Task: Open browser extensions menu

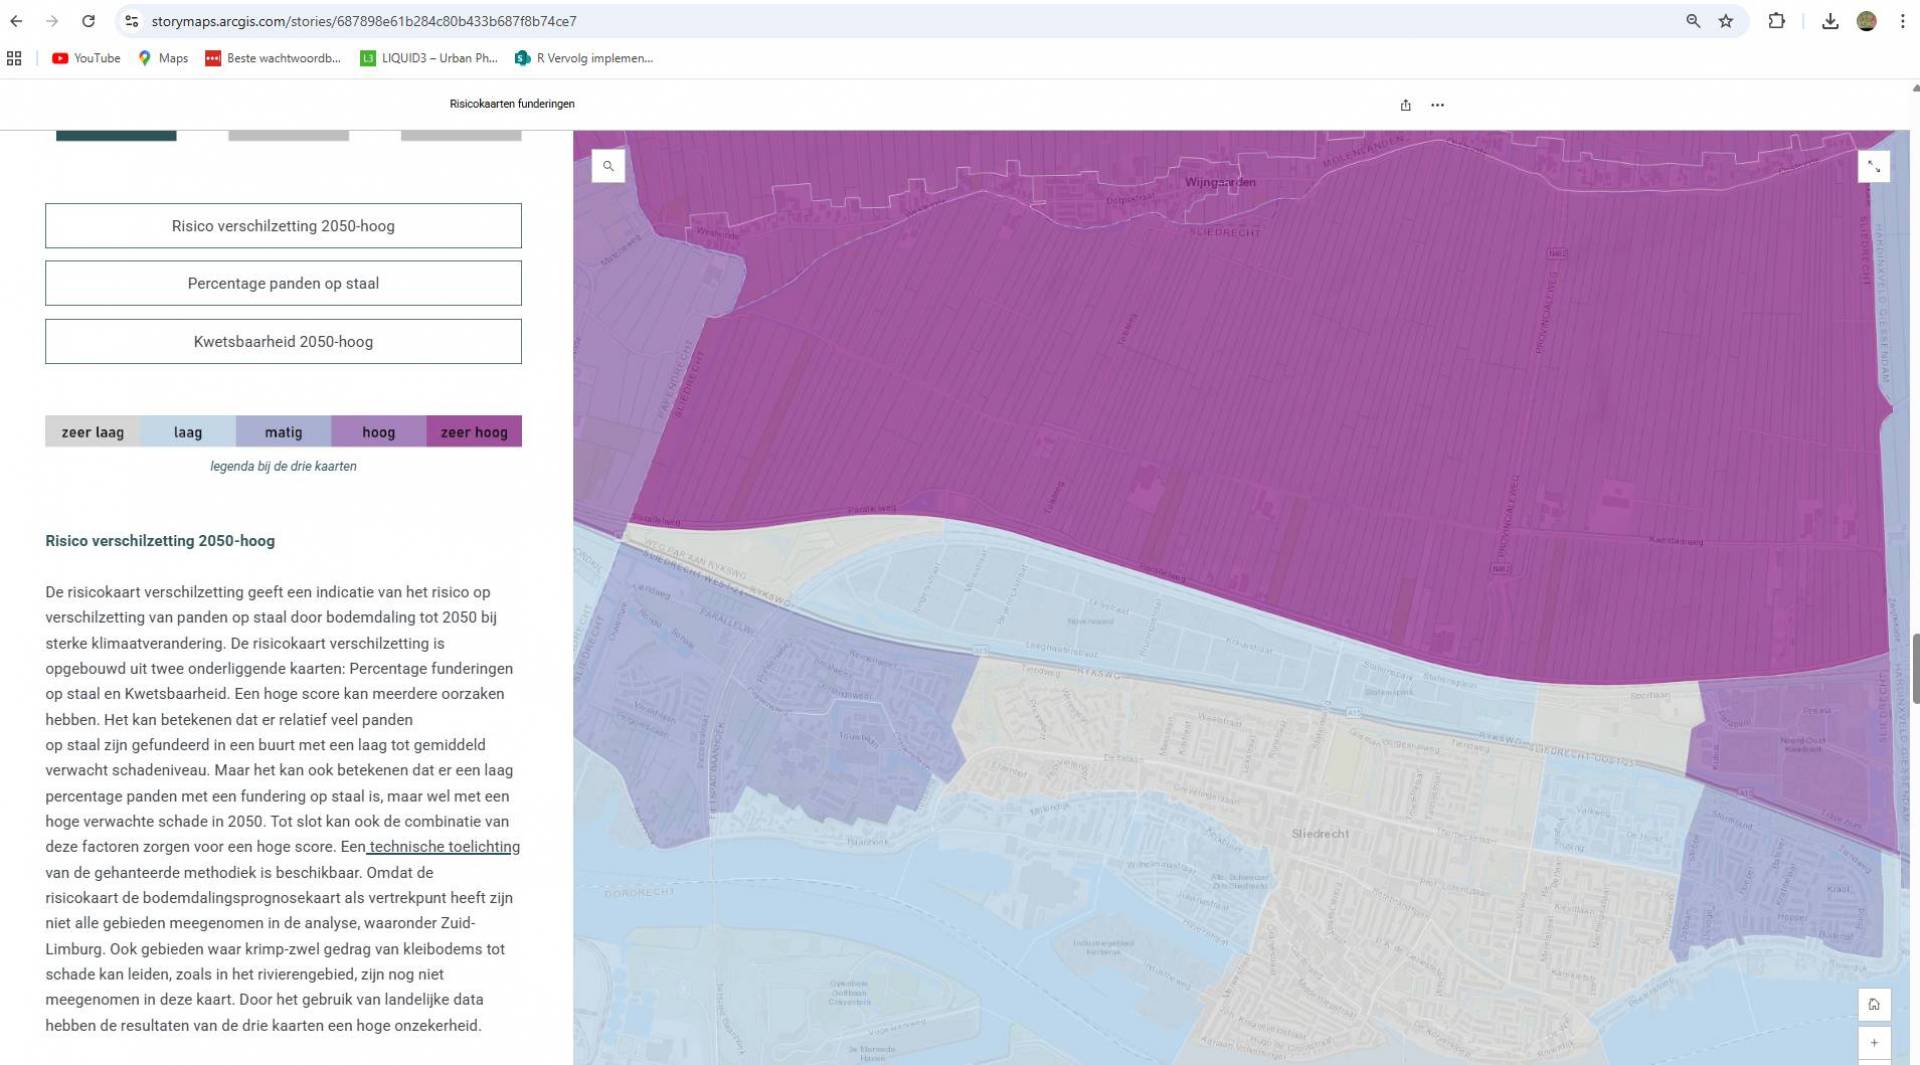Action: (1776, 21)
